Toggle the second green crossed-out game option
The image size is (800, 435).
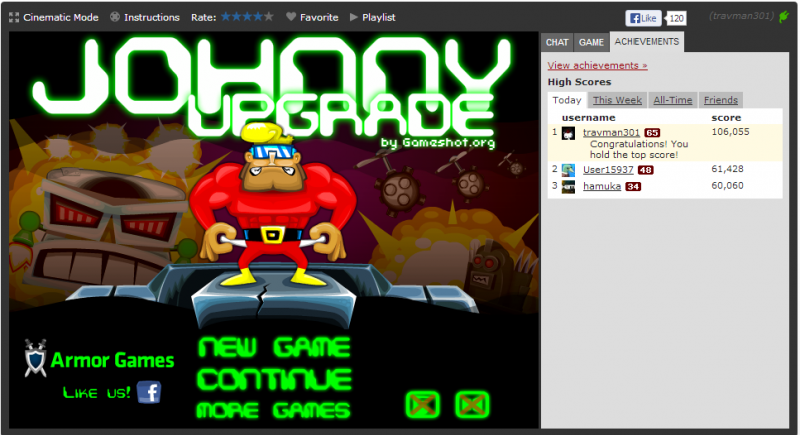[x=472, y=405]
